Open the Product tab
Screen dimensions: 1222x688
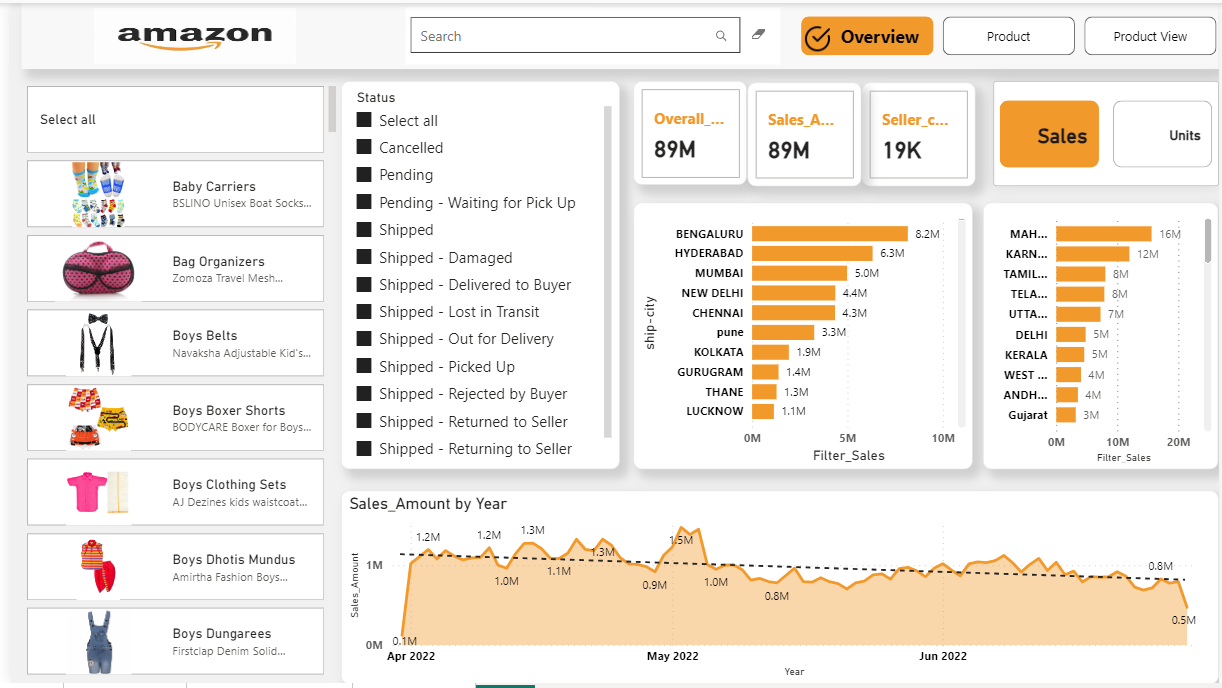pos(1008,36)
